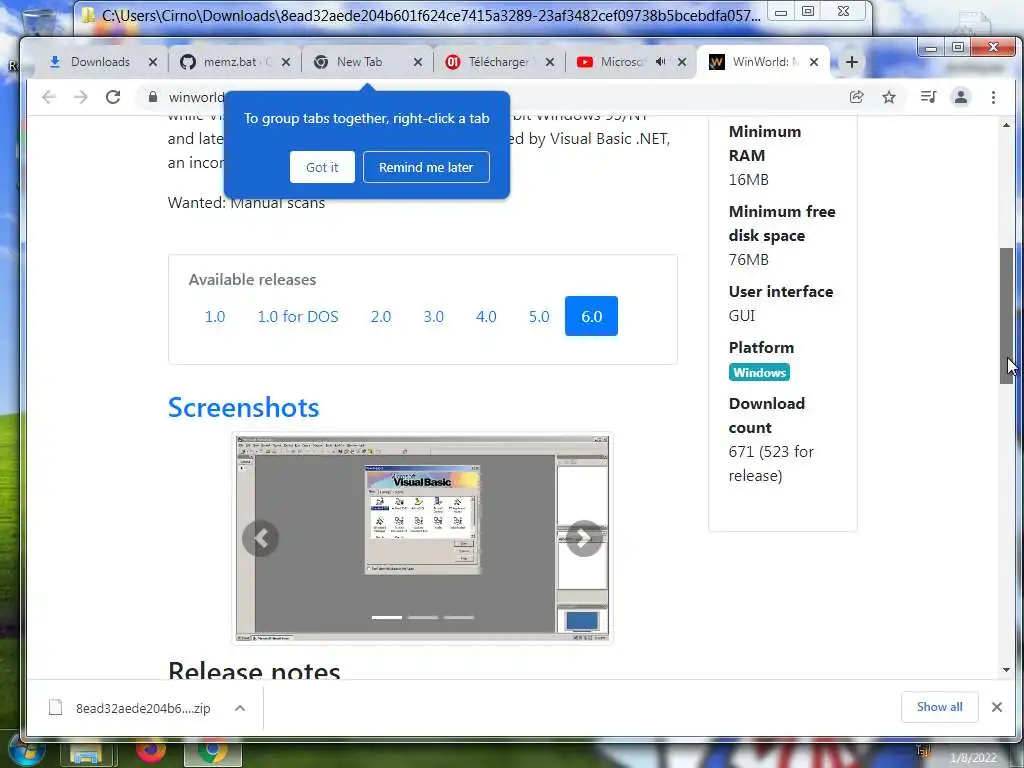Screen dimensions: 1024x768
Task: Click the site lock icon
Action: click(153, 97)
